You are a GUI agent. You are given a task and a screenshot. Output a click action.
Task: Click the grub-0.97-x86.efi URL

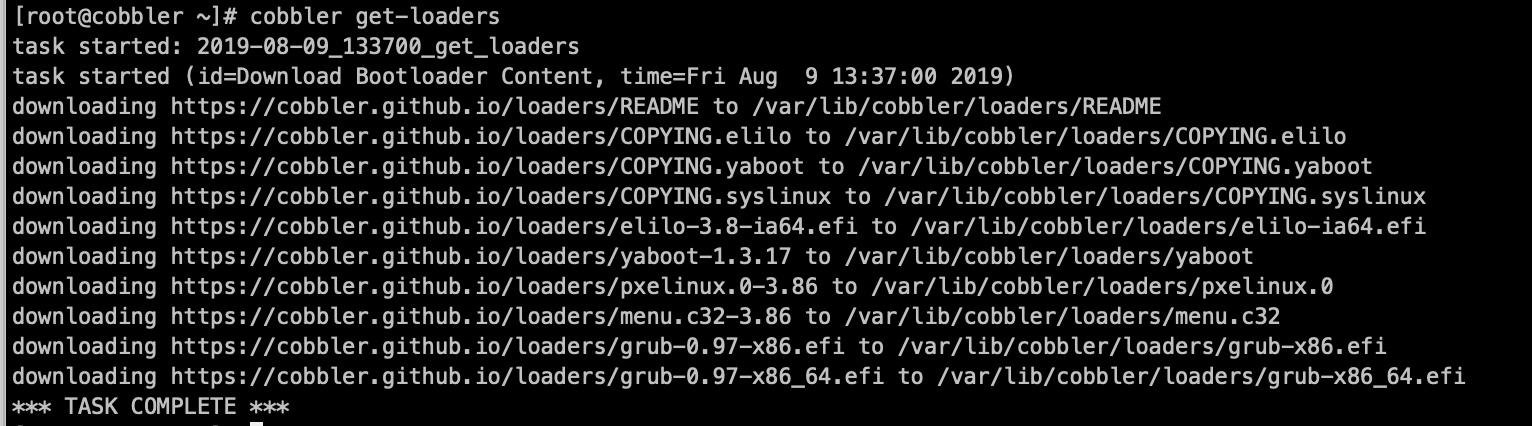pos(508,346)
